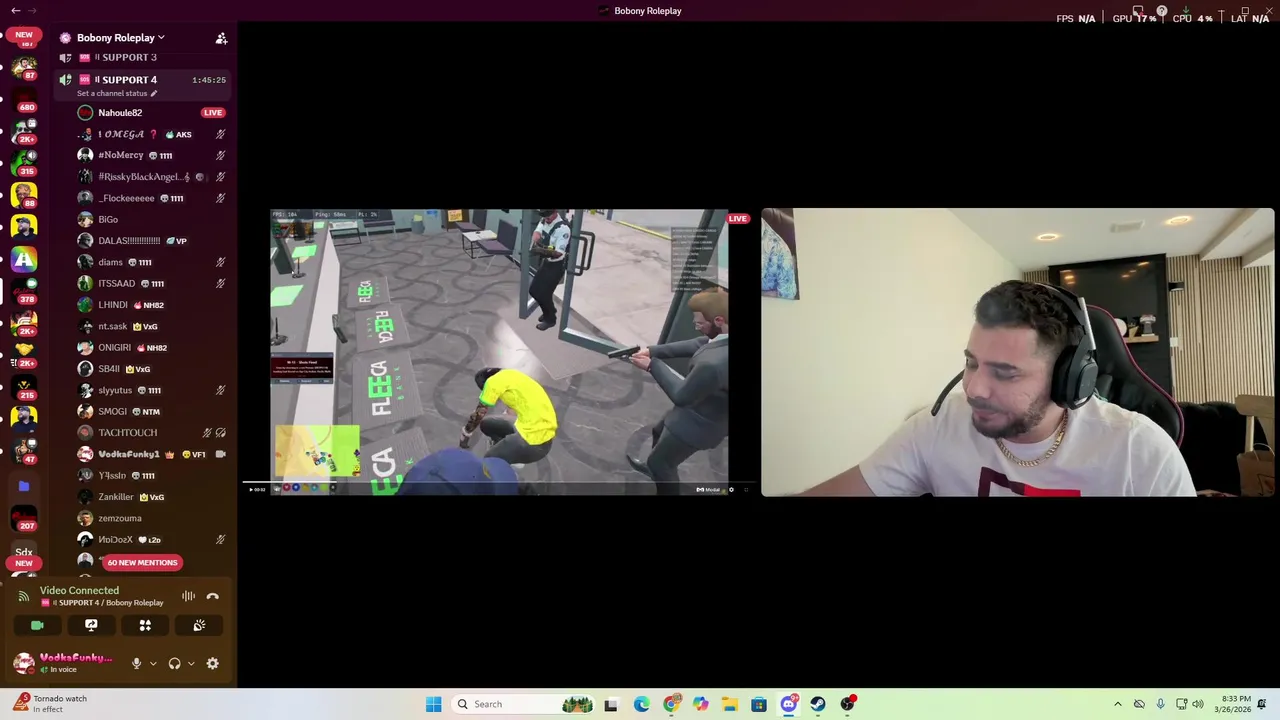Click the share your screen button
This screenshot has height=720, width=1280.
click(91, 625)
